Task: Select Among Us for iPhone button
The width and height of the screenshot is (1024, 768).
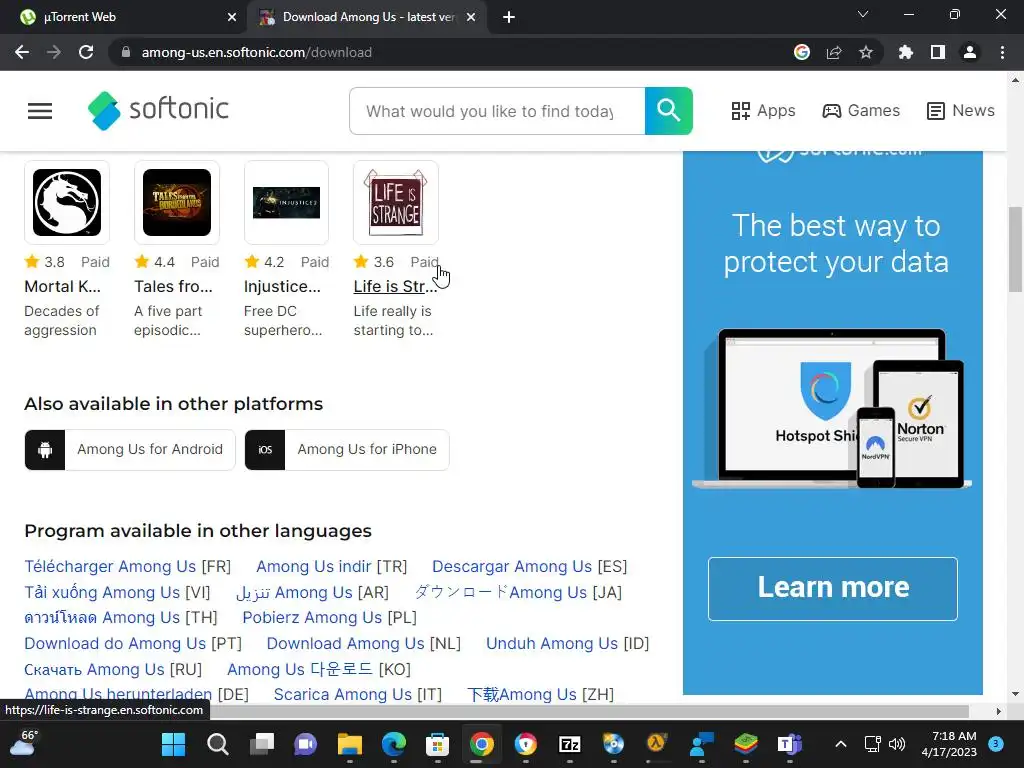Action: tap(347, 449)
